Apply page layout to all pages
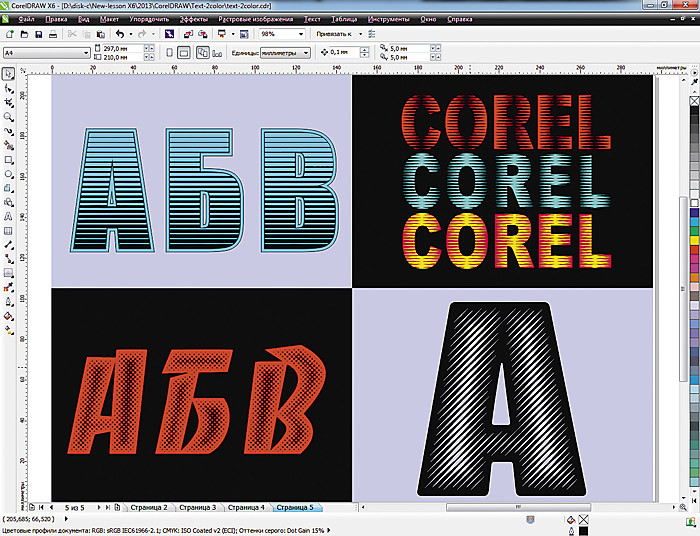700x536 pixels. point(203,53)
